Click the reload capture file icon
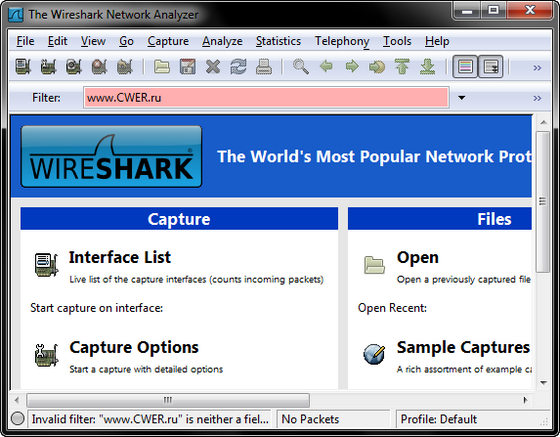Viewport: 560px width, 437px height. click(238, 67)
